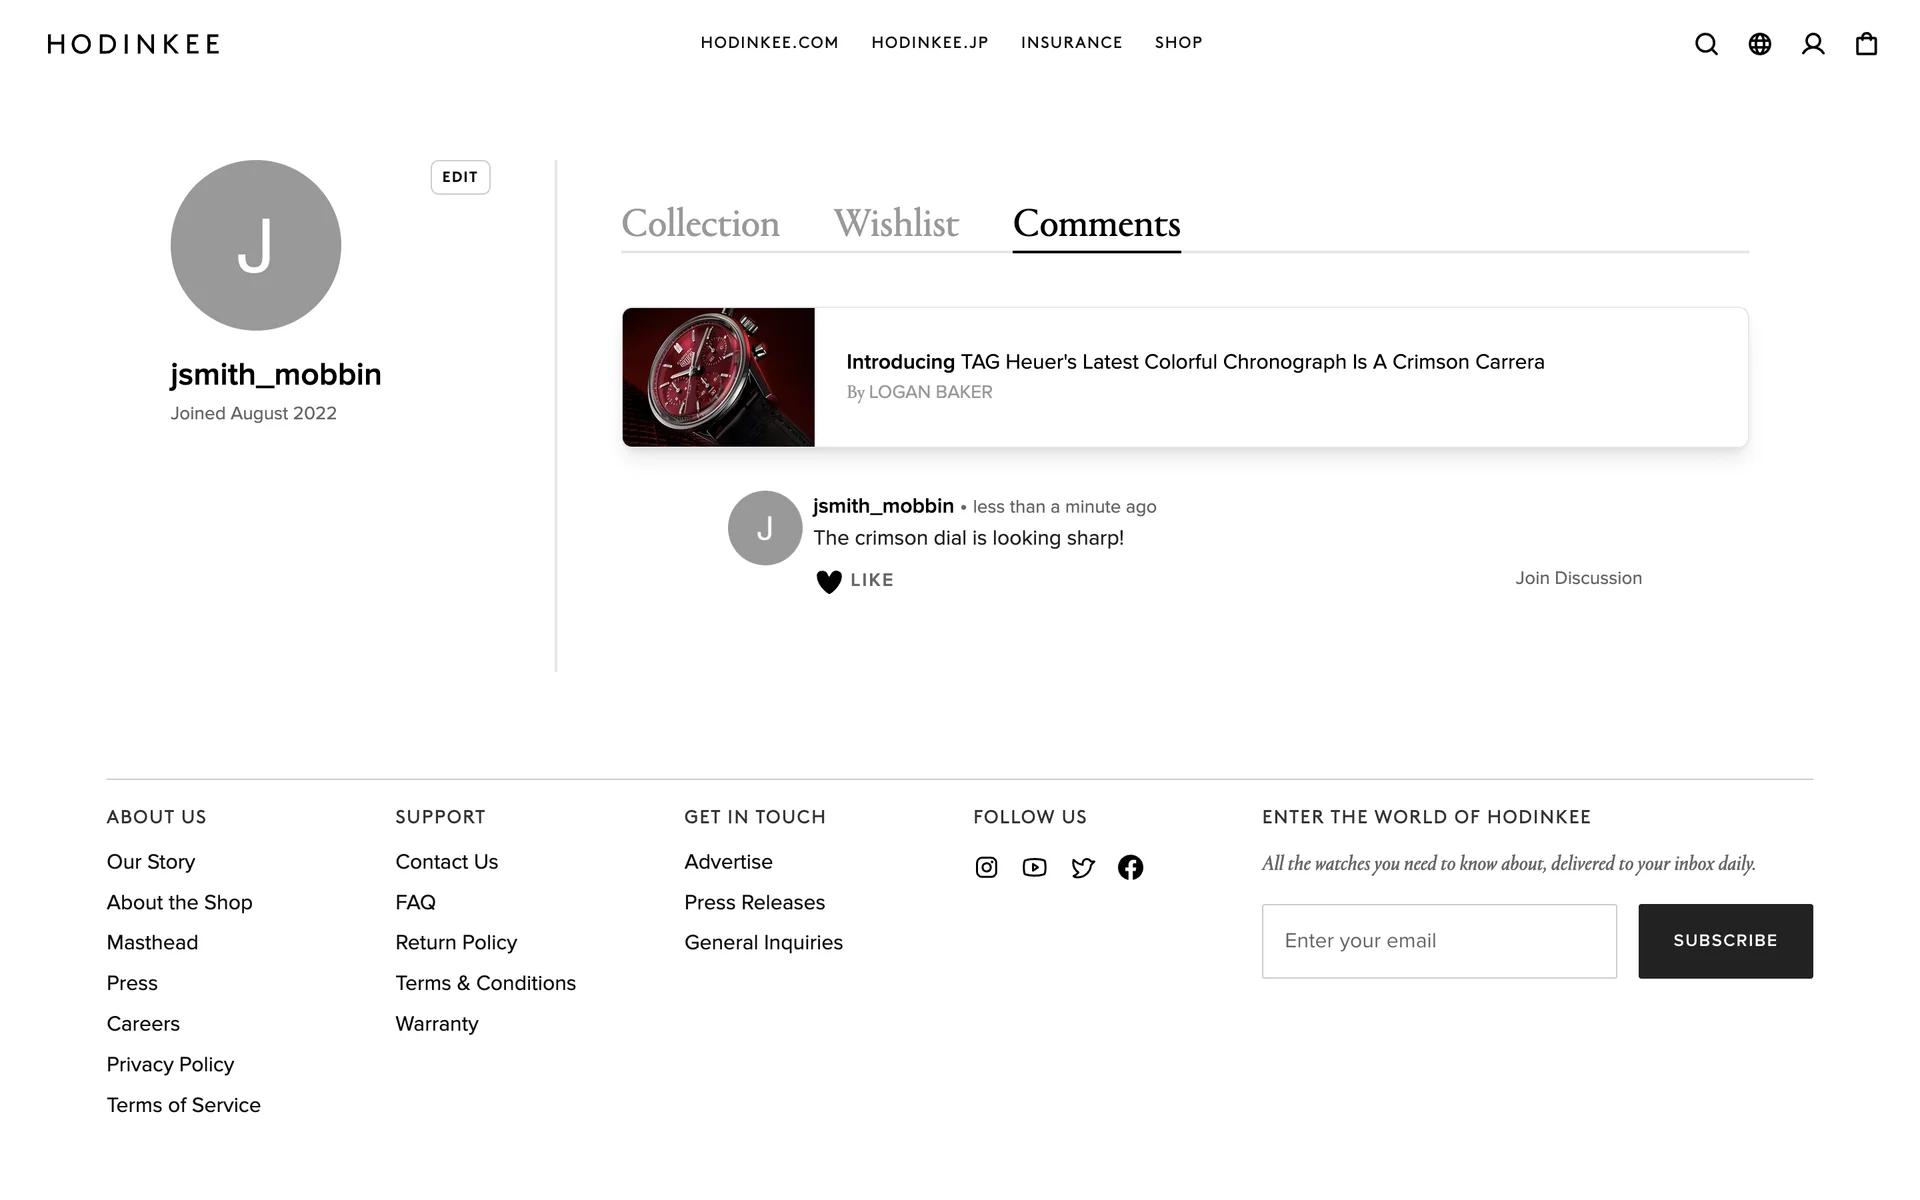Open the user account icon
Image resolution: width=1920 pixels, height=1200 pixels.
[1813, 44]
